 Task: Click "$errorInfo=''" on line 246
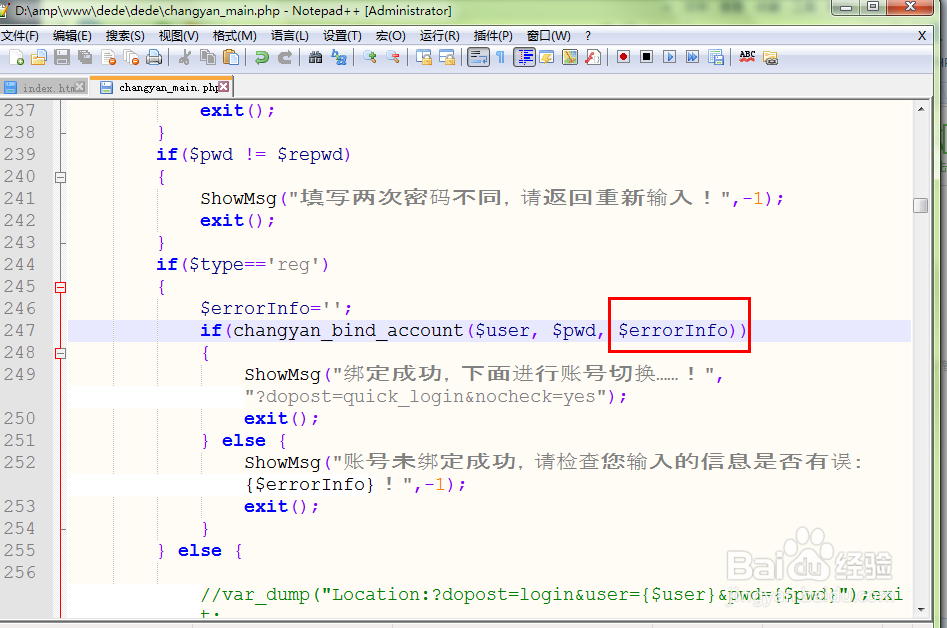click(271, 309)
